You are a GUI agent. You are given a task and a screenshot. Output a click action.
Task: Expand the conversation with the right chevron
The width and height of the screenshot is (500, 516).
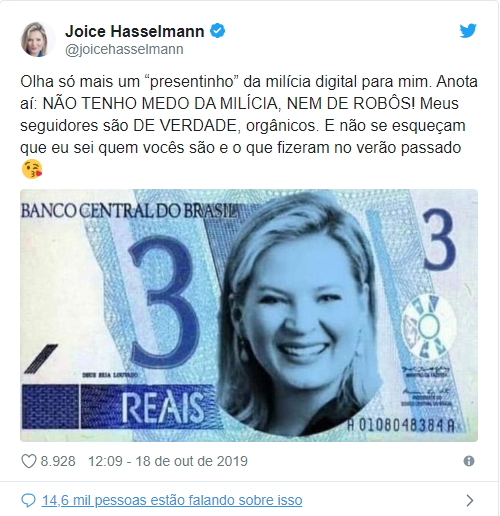470,500
